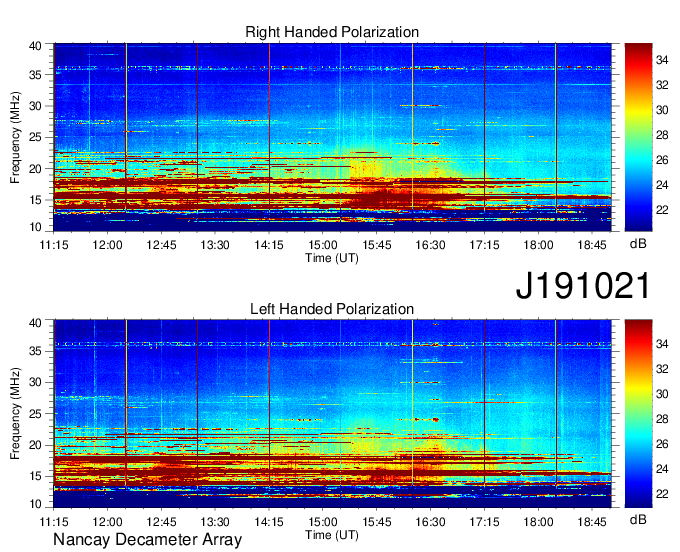The width and height of the screenshot is (680, 552).
Task: Click the 22 dB value on Right Handed colorbar
Action: (x=662, y=210)
